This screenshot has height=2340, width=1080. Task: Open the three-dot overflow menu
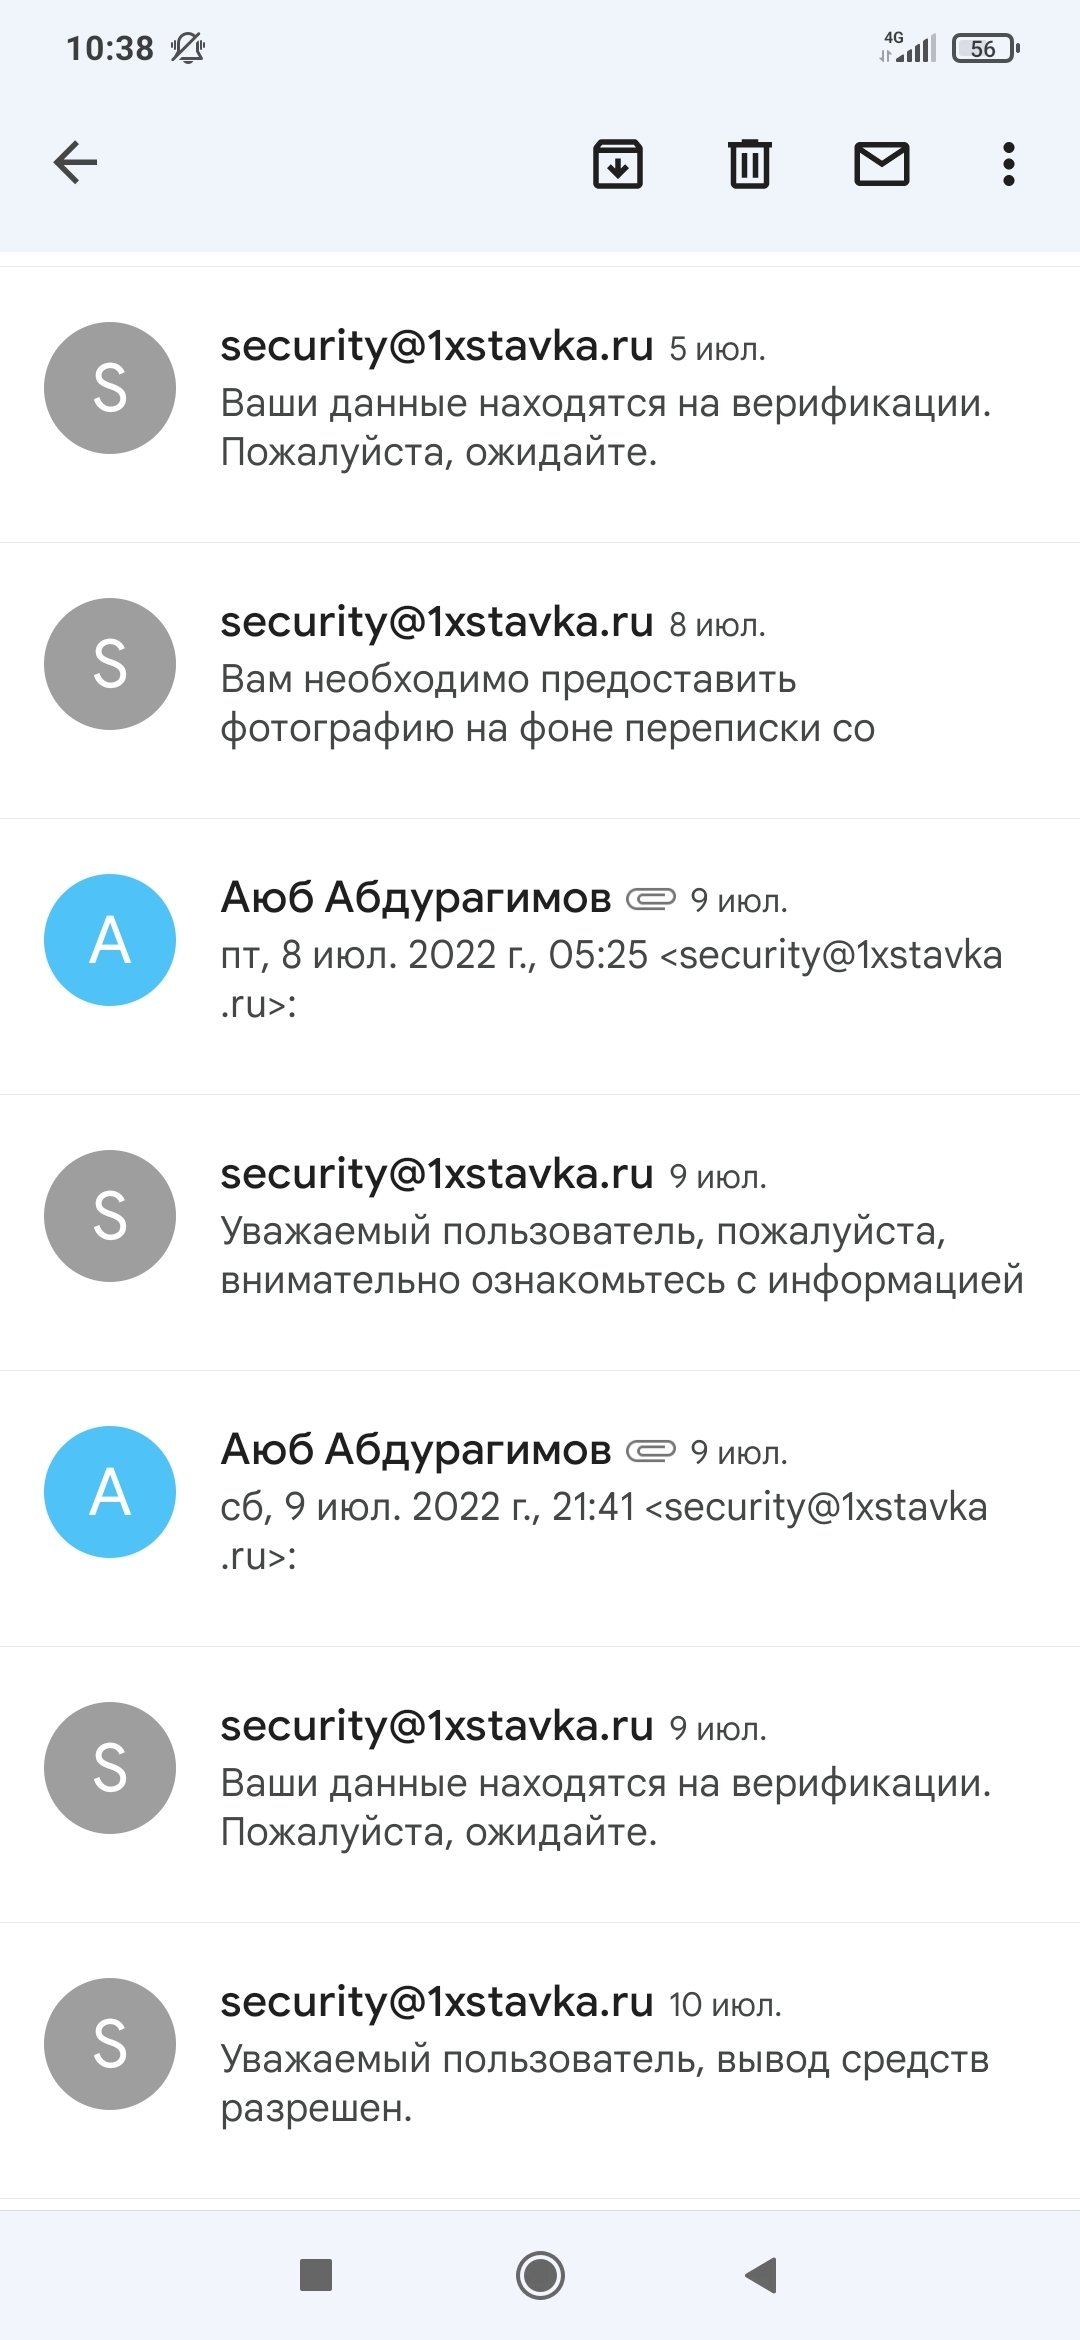coord(1008,164)
